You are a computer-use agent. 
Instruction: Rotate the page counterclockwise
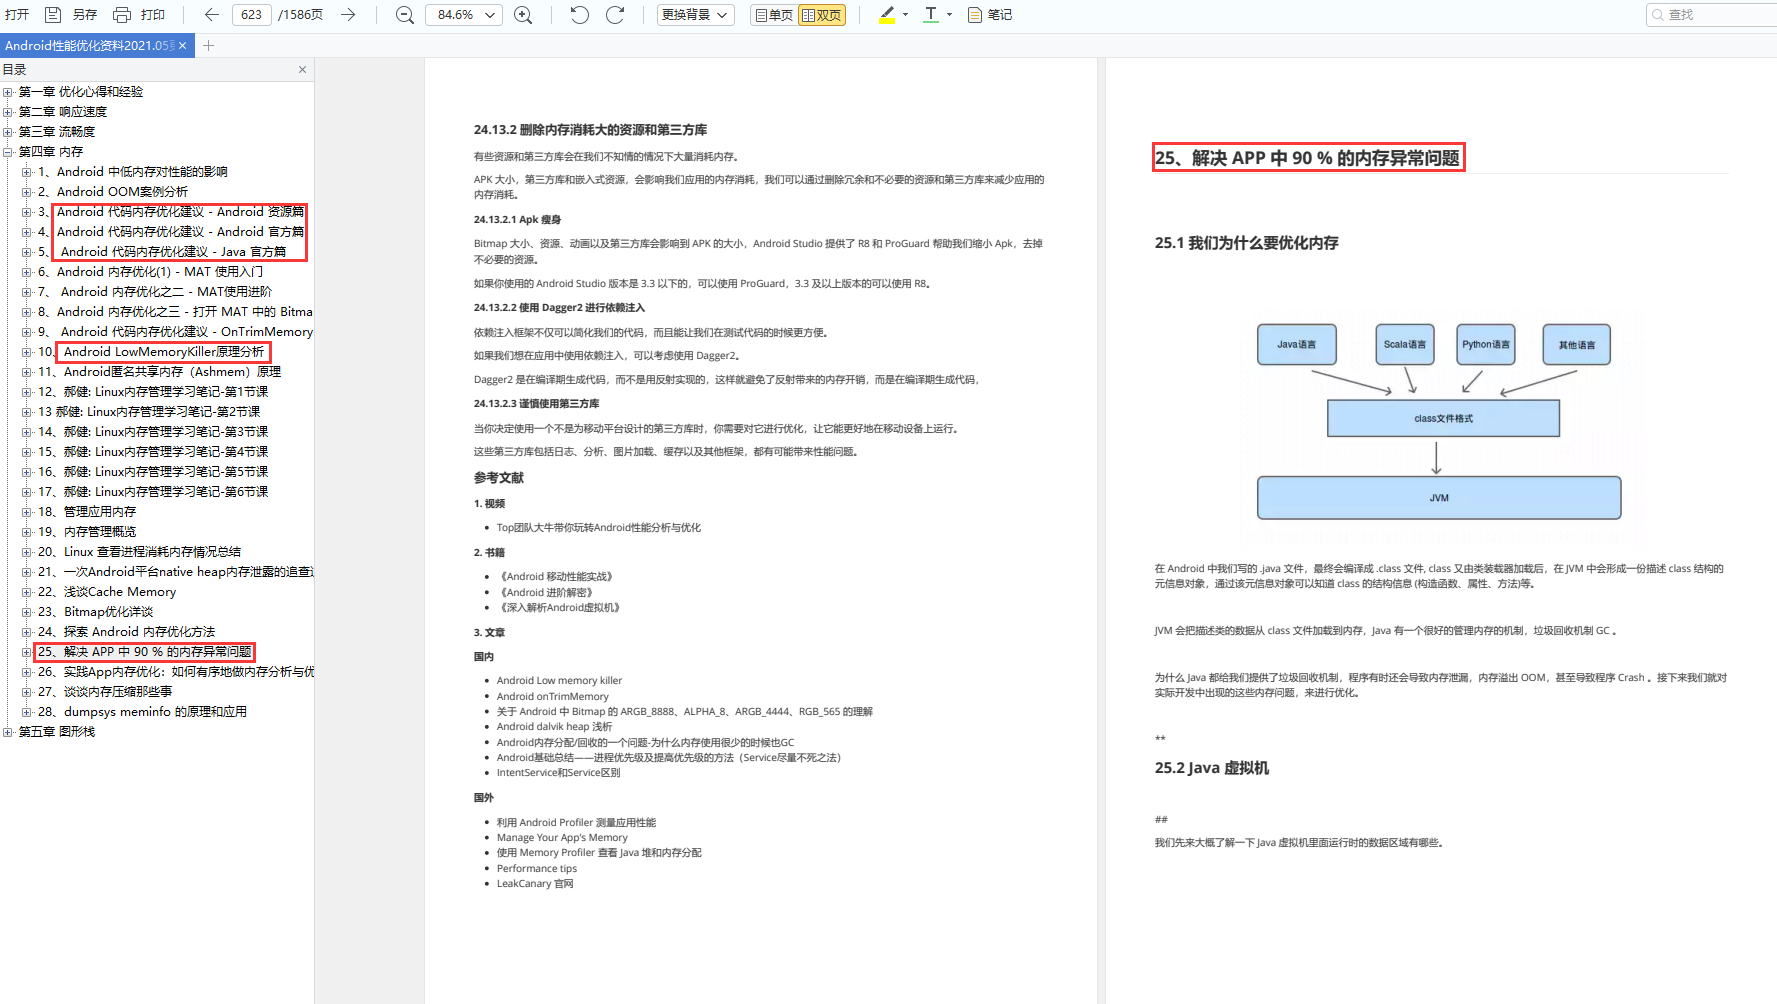(x=580, y=15)
